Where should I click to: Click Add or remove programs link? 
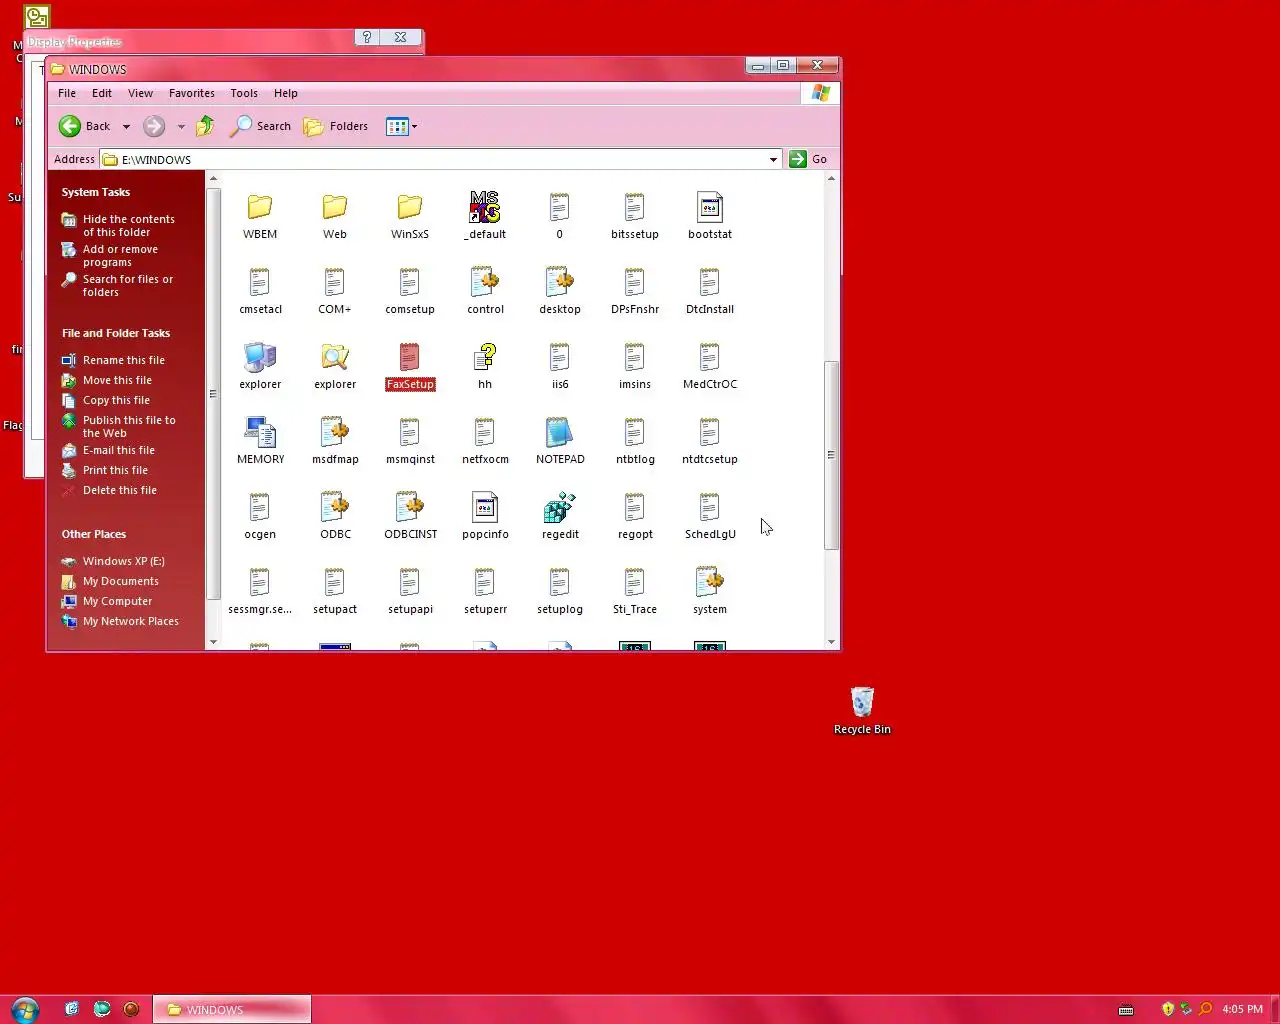pos(120,255)
